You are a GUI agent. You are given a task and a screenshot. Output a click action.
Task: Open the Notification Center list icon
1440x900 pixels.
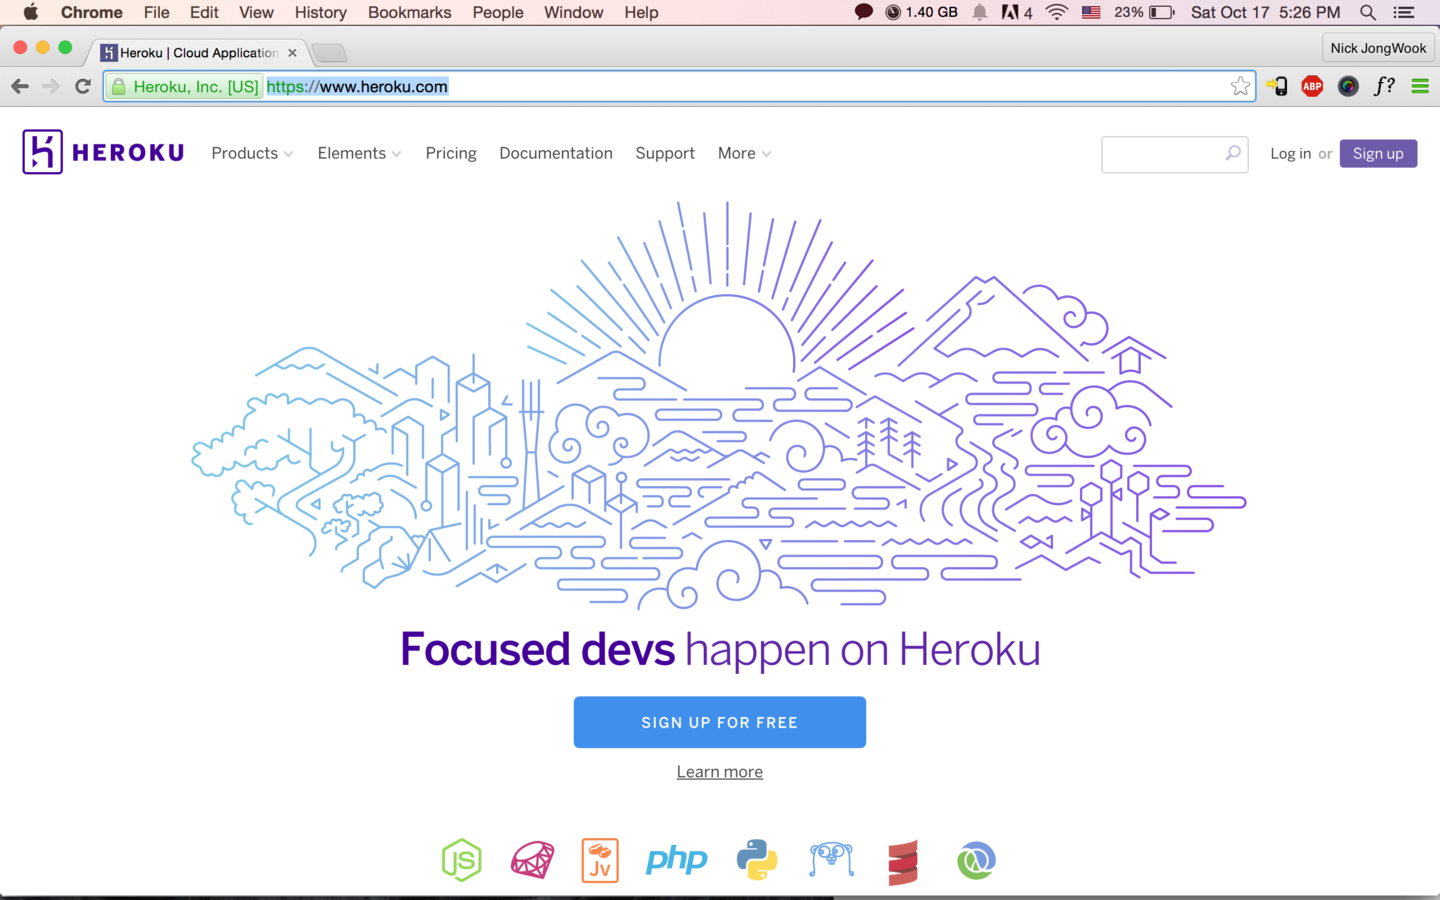[x=1404, y=12]
